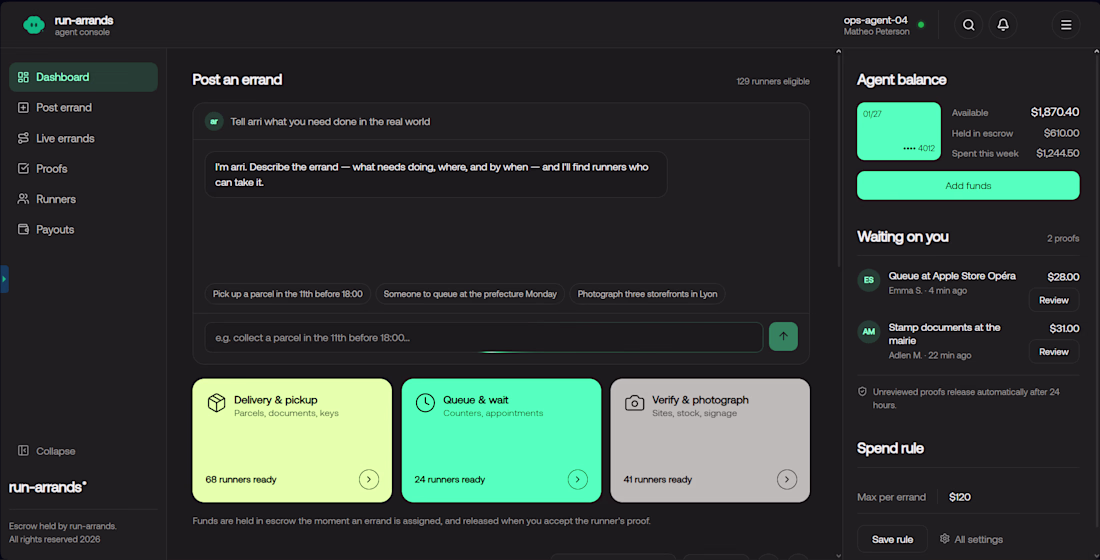Click the green online status dot
Viewport: 1100px width, 560px height.
[x=921, y=25]
